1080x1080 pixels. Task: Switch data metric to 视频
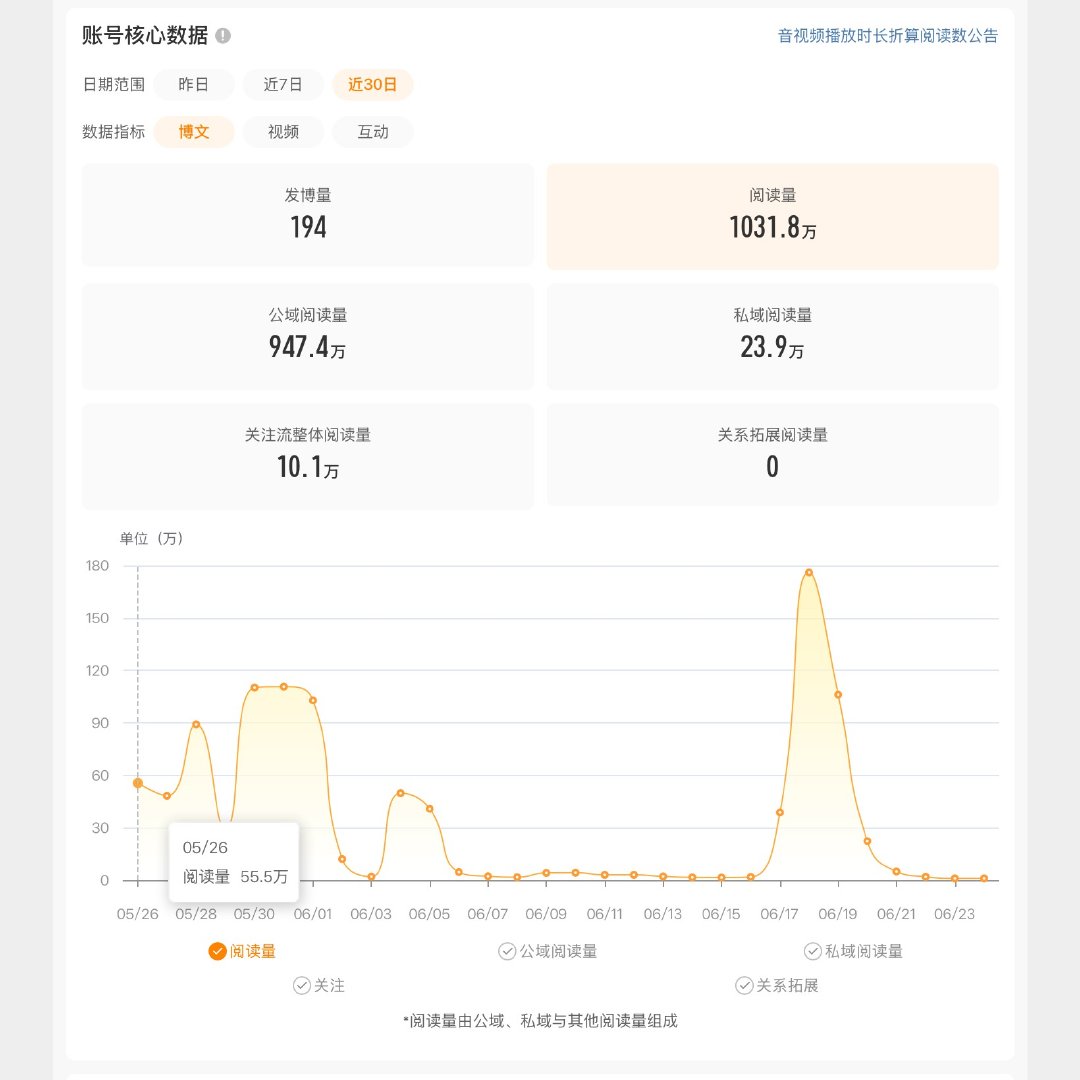tap(283, 132)
